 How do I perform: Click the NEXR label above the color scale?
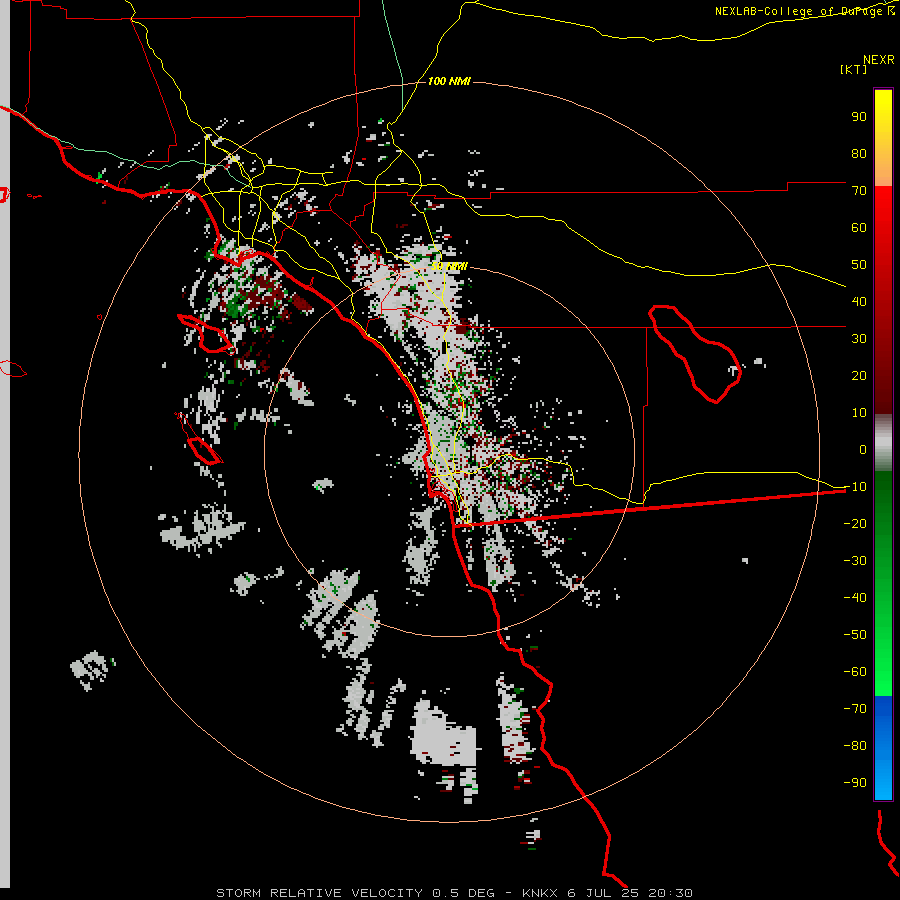click(x=879, y=60)
